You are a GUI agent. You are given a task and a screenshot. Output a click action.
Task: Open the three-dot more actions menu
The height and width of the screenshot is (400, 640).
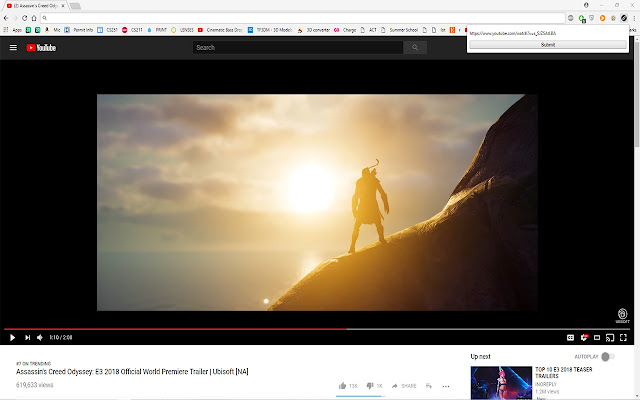[x=446, y=386]
